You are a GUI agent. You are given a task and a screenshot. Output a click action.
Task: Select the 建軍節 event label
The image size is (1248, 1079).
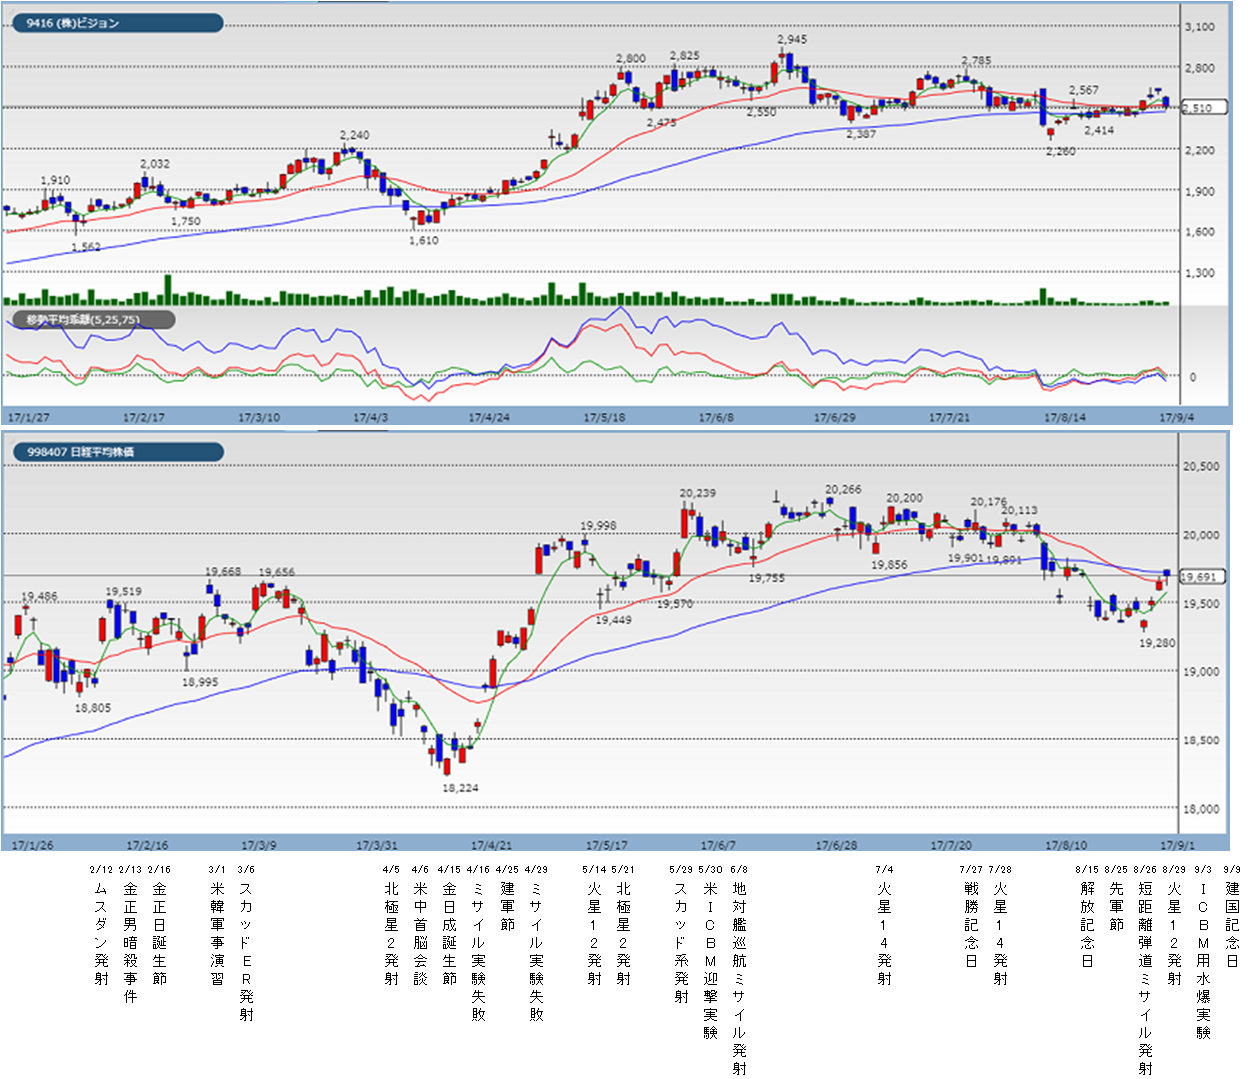pos(507,907)
